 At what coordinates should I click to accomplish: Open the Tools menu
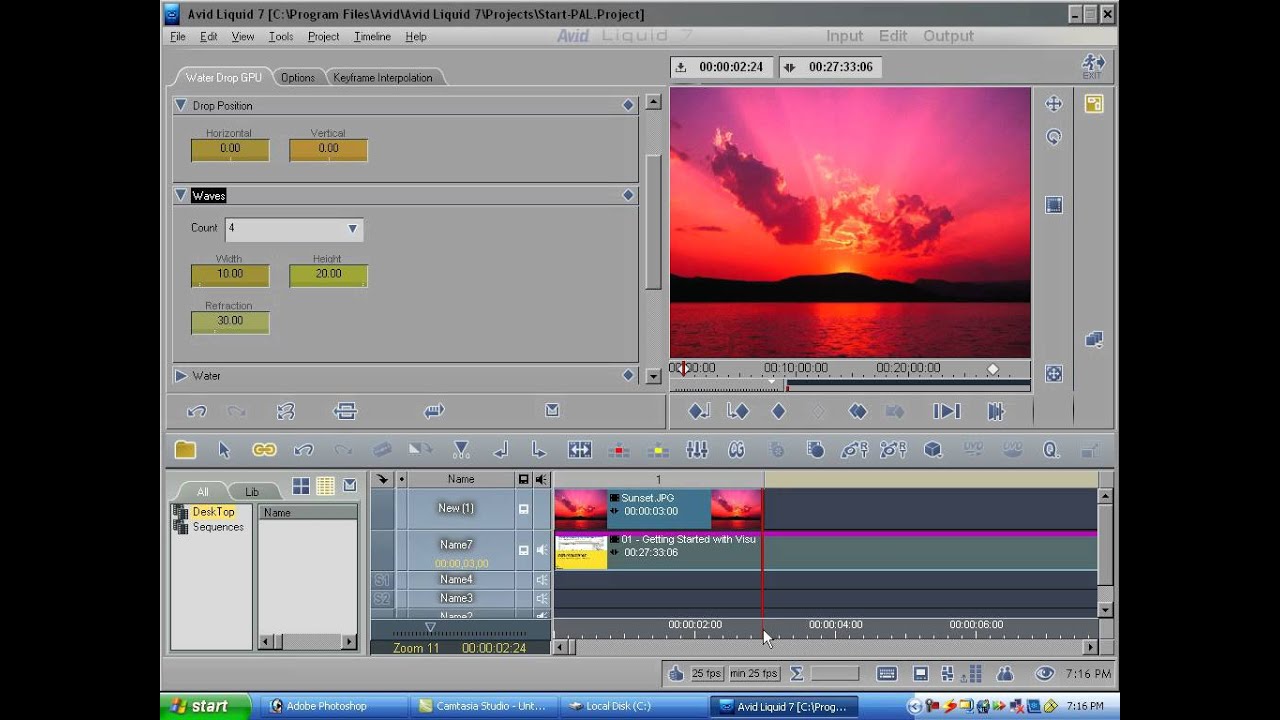point(281,36)
